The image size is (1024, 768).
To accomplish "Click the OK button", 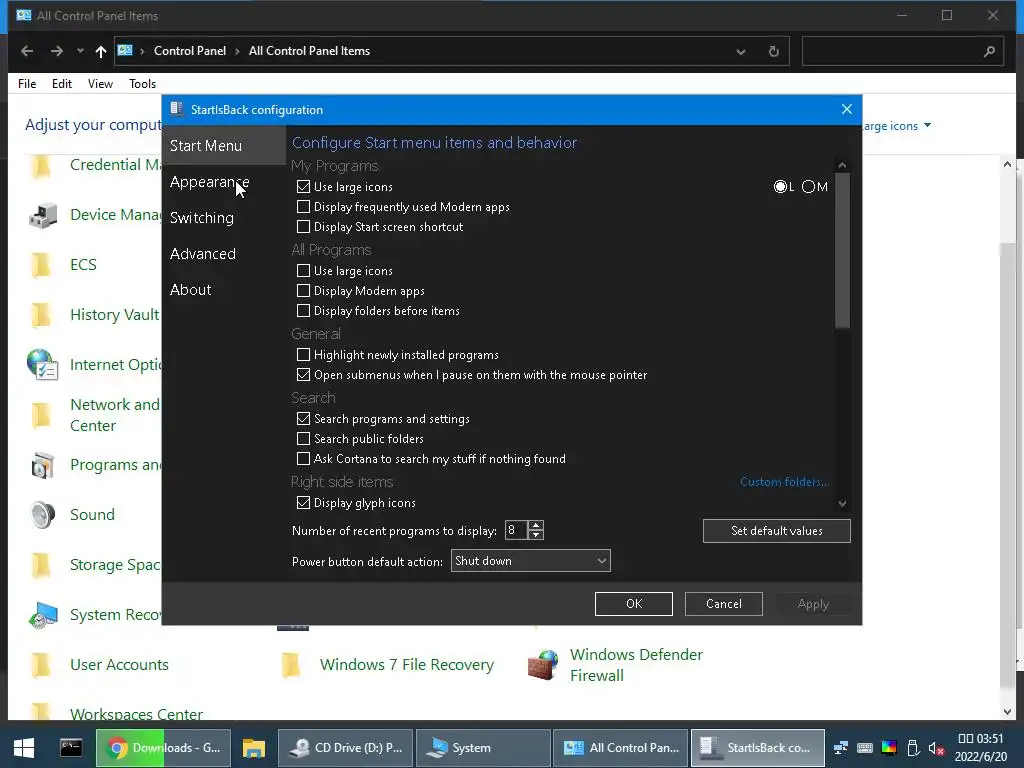I will pyautogui.click(x=633, y=604).
